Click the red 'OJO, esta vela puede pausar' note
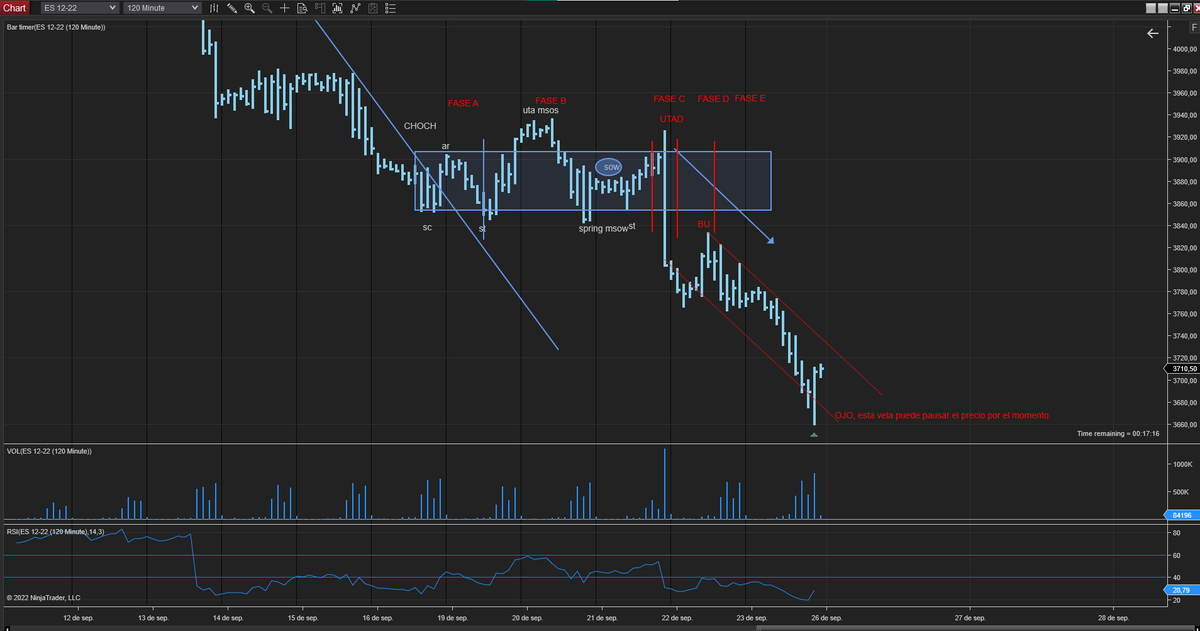Screen dimensions: 1200x631 click(942, 415)
